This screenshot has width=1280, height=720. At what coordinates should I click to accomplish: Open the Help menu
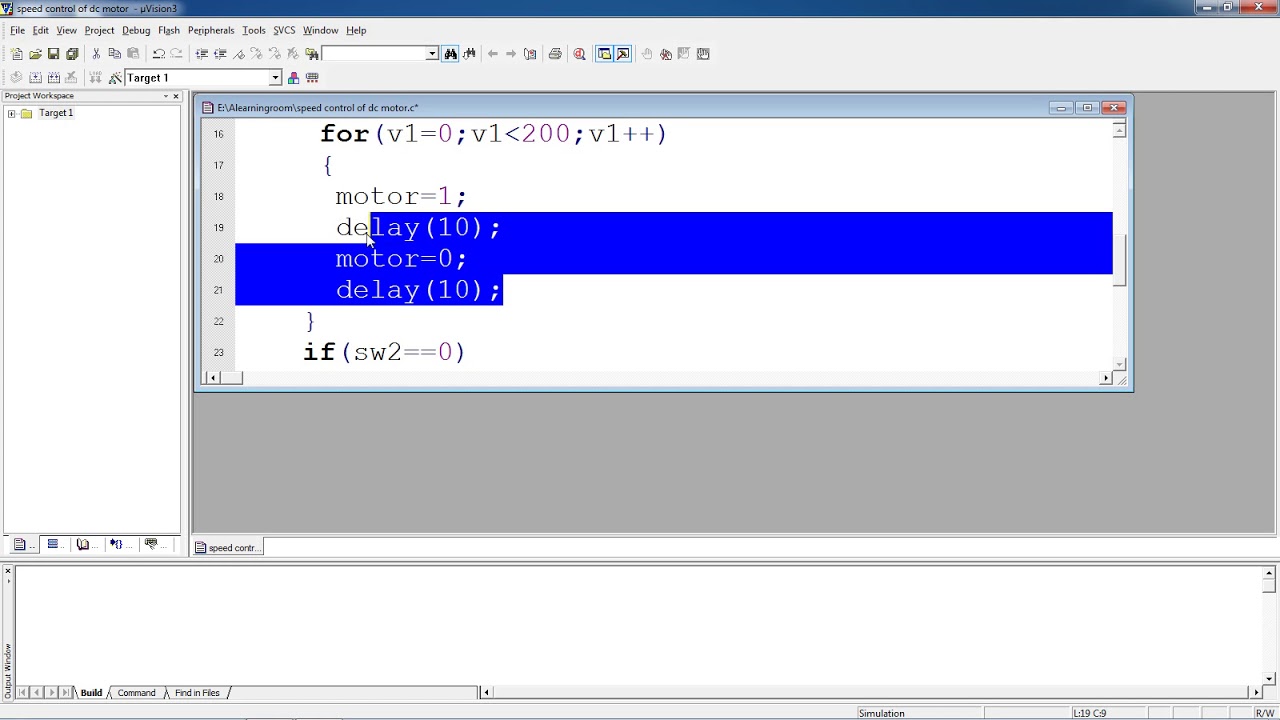356,30
